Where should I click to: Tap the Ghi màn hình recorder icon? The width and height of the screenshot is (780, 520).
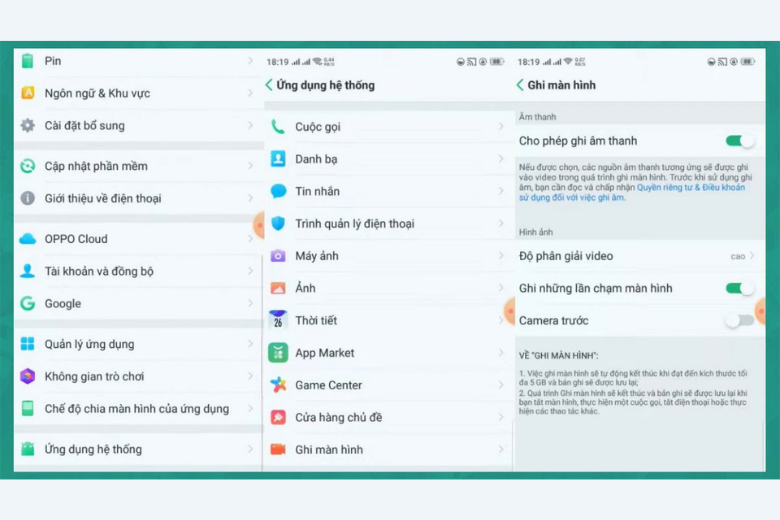pyautogui.click(x=278, y=450)
